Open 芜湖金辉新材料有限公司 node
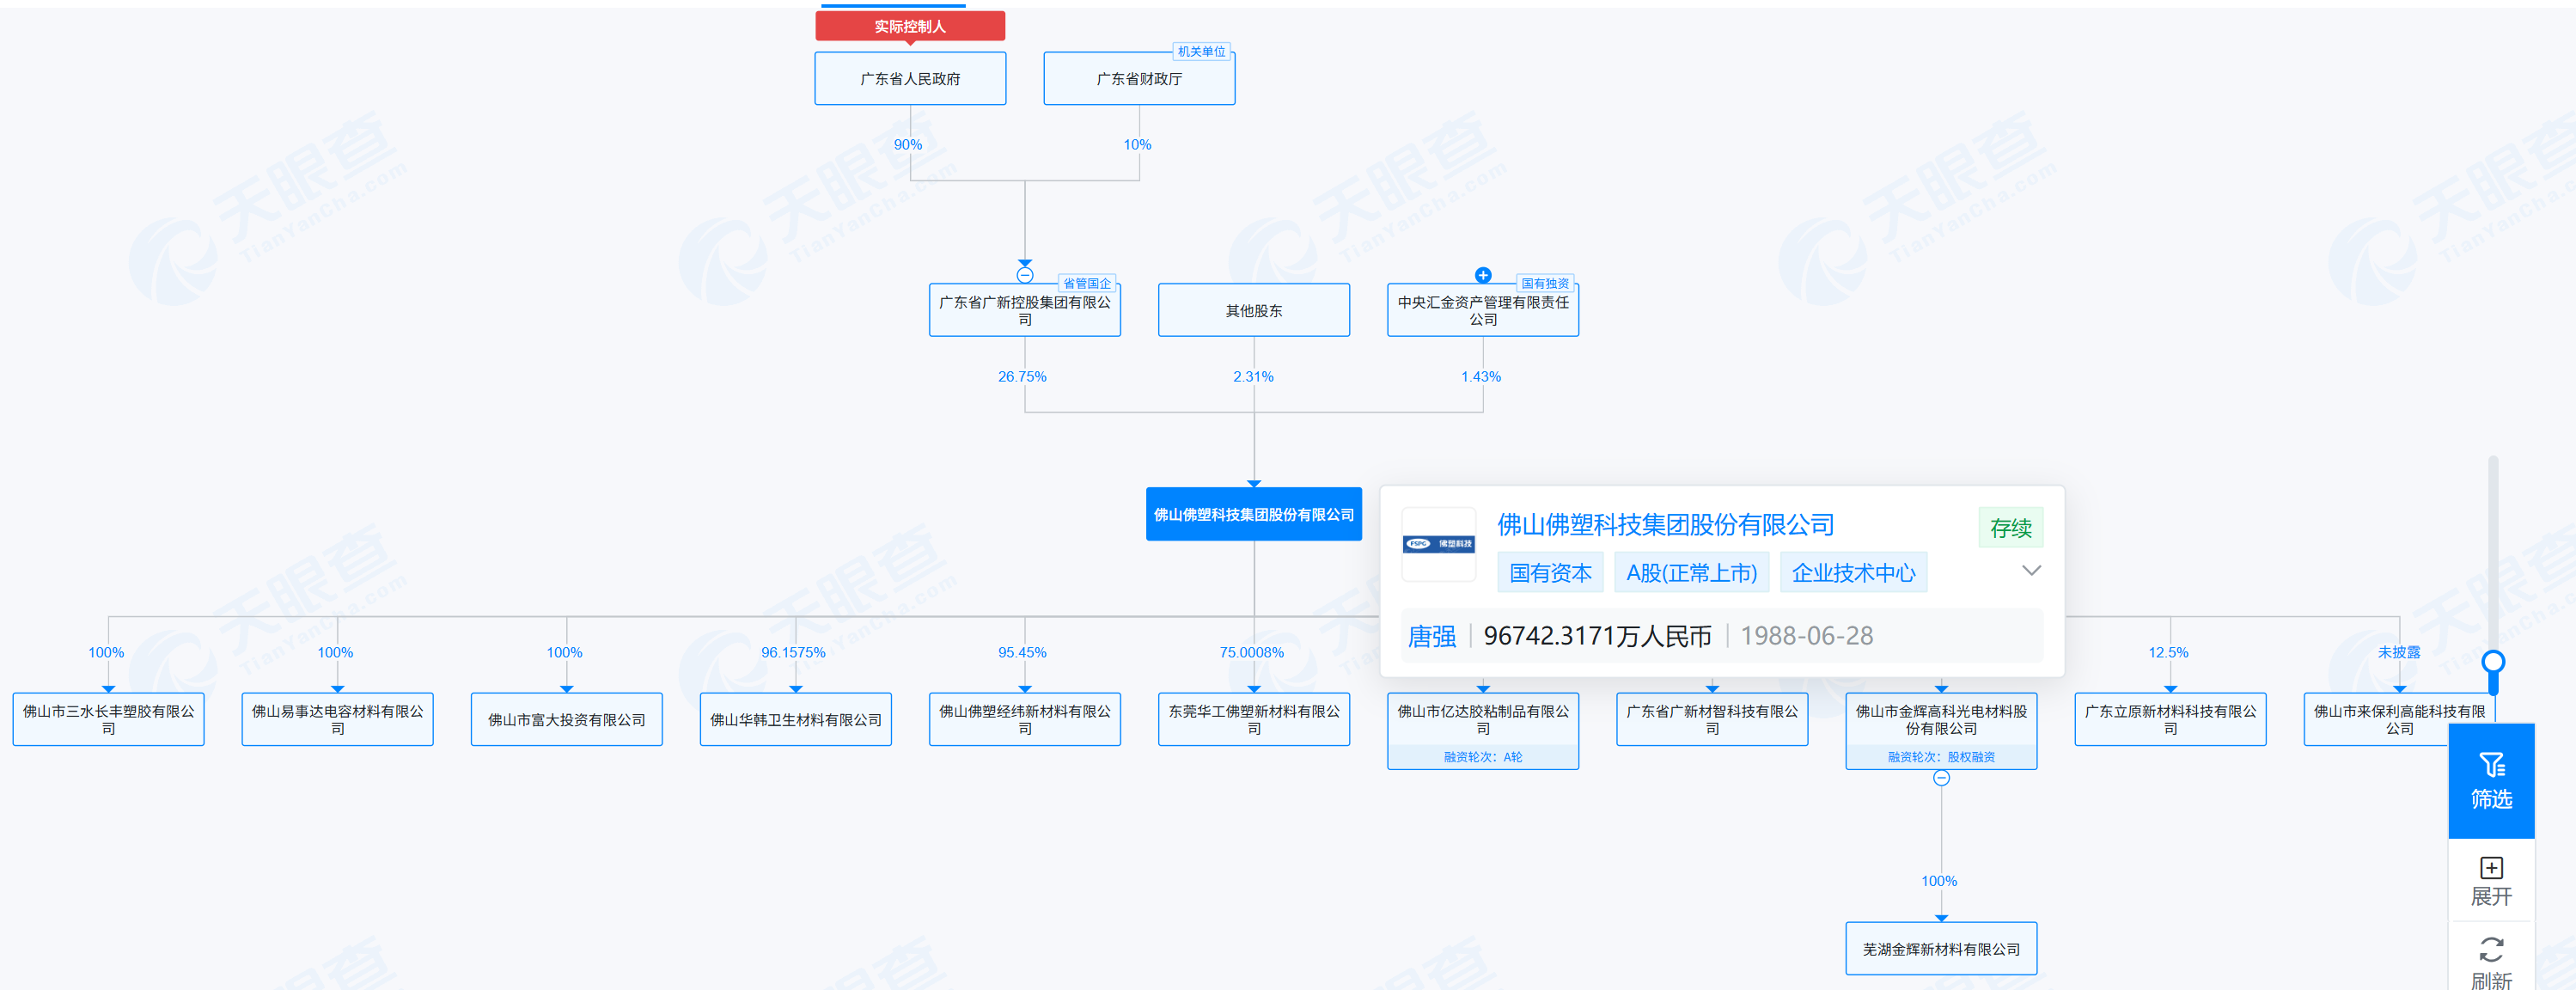Screen dimensions: 2576x990 click(1941, 949)
